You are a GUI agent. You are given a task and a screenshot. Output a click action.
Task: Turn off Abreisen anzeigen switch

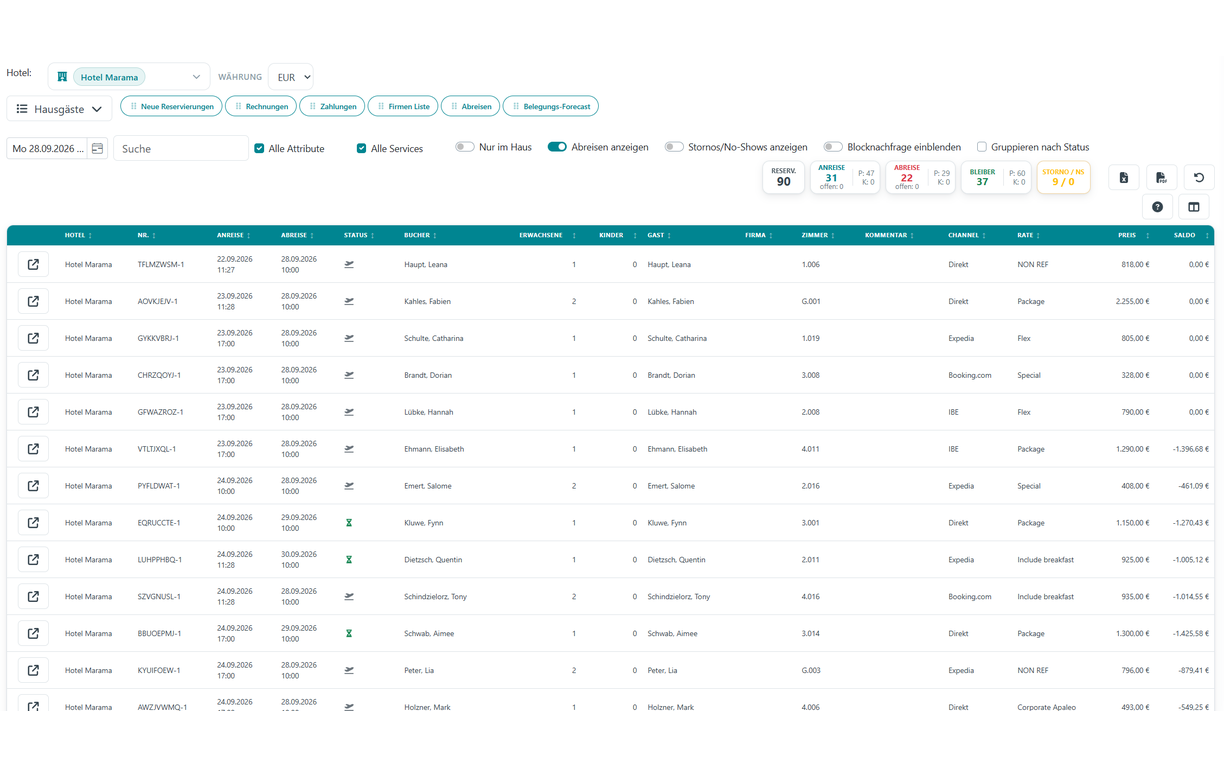pyautogui.click(x=557, y=147)
